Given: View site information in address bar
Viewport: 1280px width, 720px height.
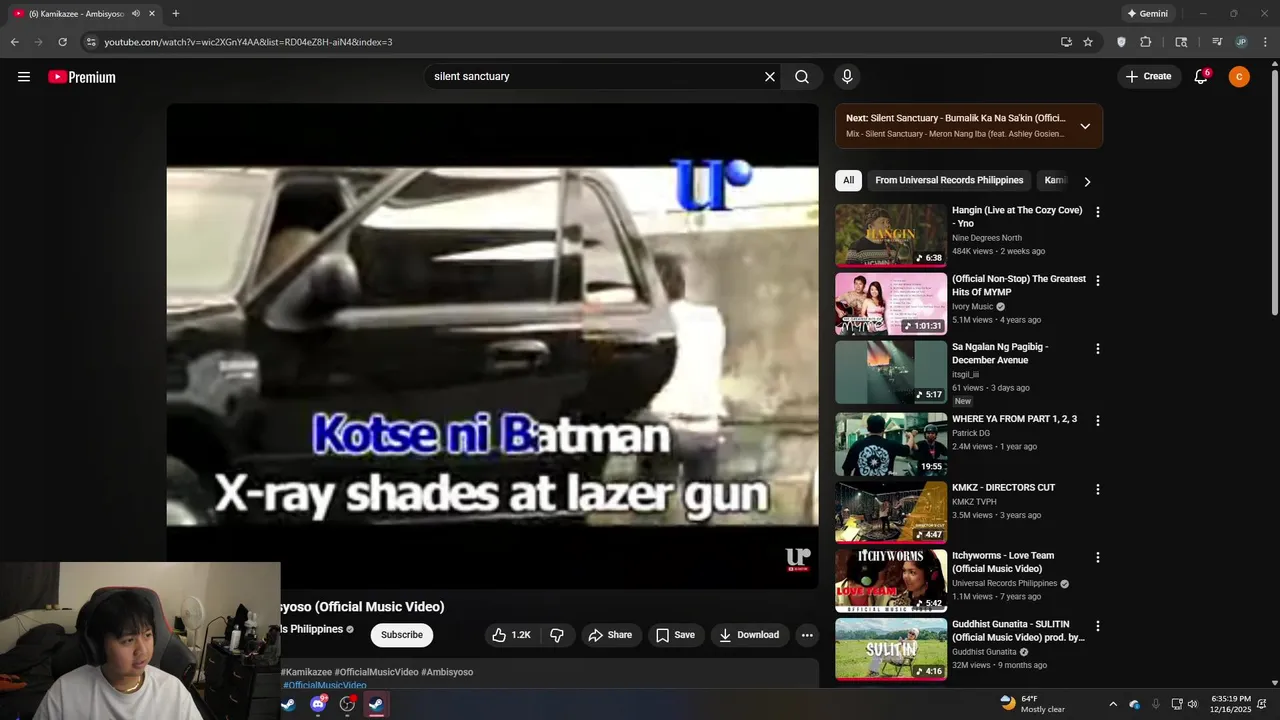Looking at the screenshot, I should click(91, 42).
